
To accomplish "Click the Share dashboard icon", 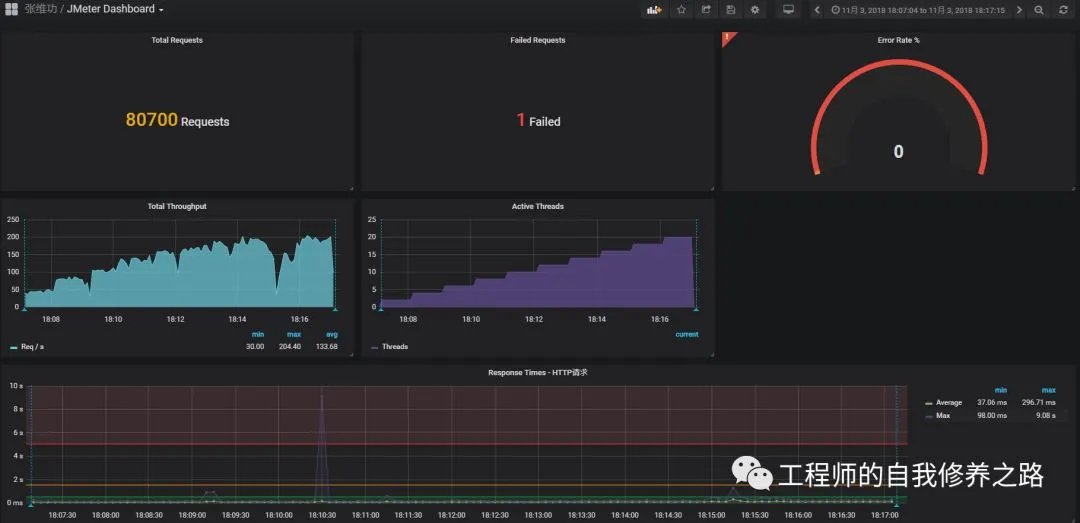I will pos(706,10).
